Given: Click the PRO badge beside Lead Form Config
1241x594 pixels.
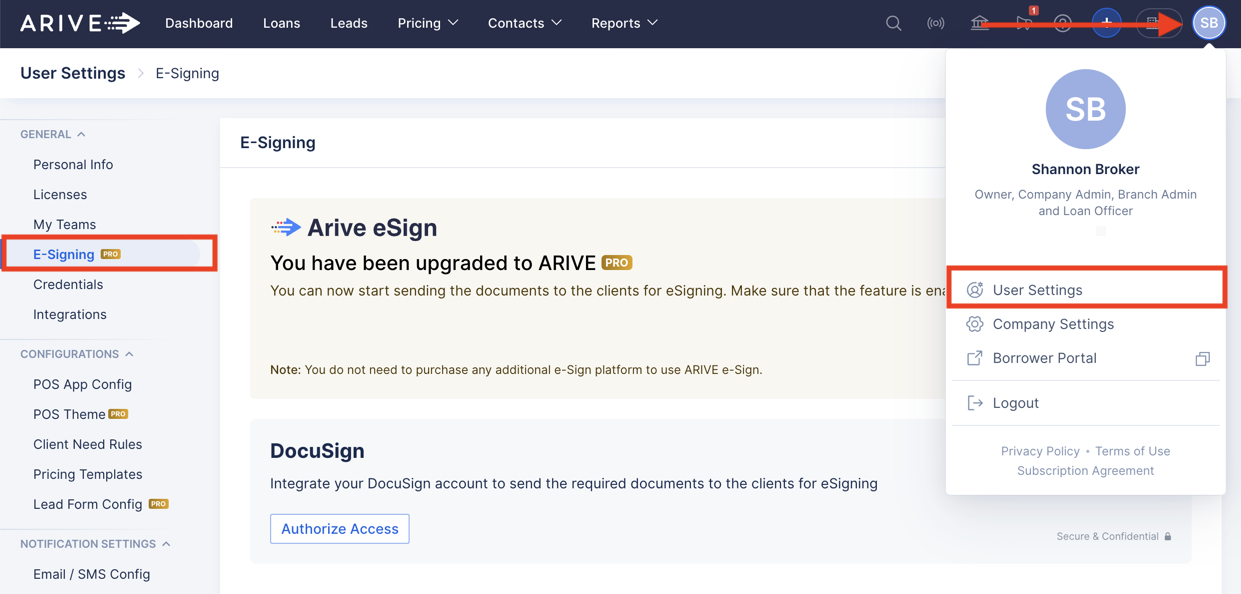Looking at the screenshot, I should pyautogui.click(x=158, y=504).
